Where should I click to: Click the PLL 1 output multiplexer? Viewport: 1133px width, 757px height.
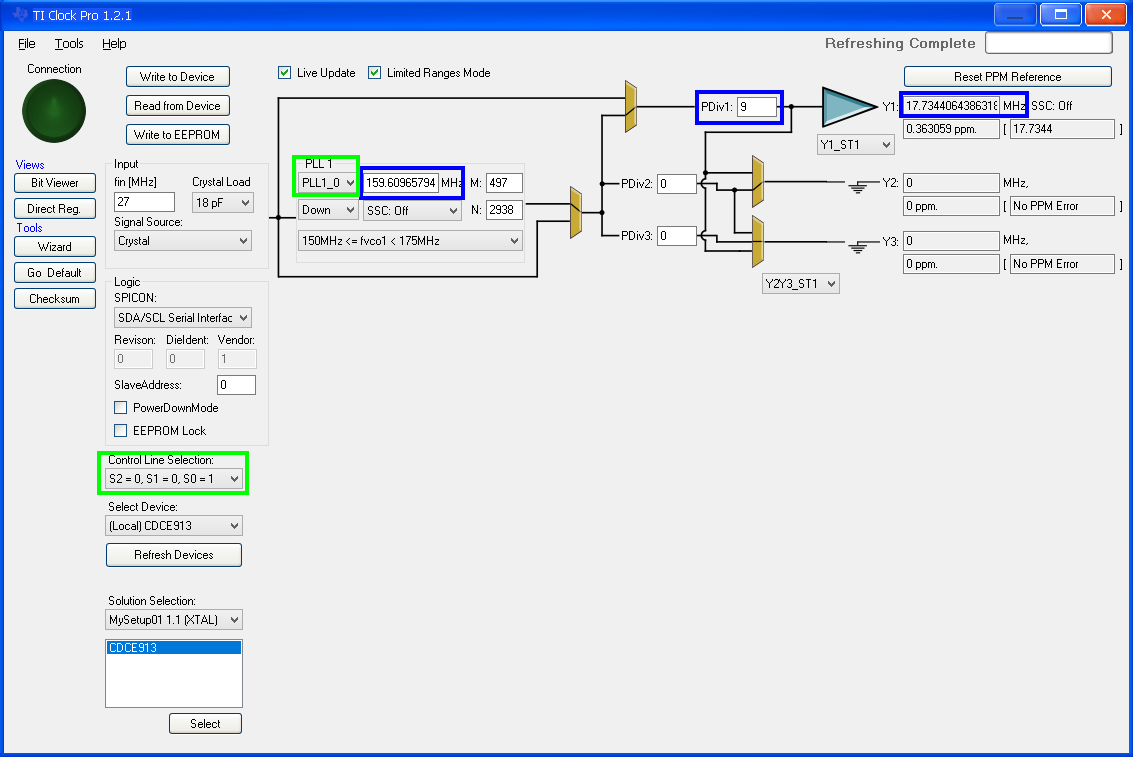(576, 212)
